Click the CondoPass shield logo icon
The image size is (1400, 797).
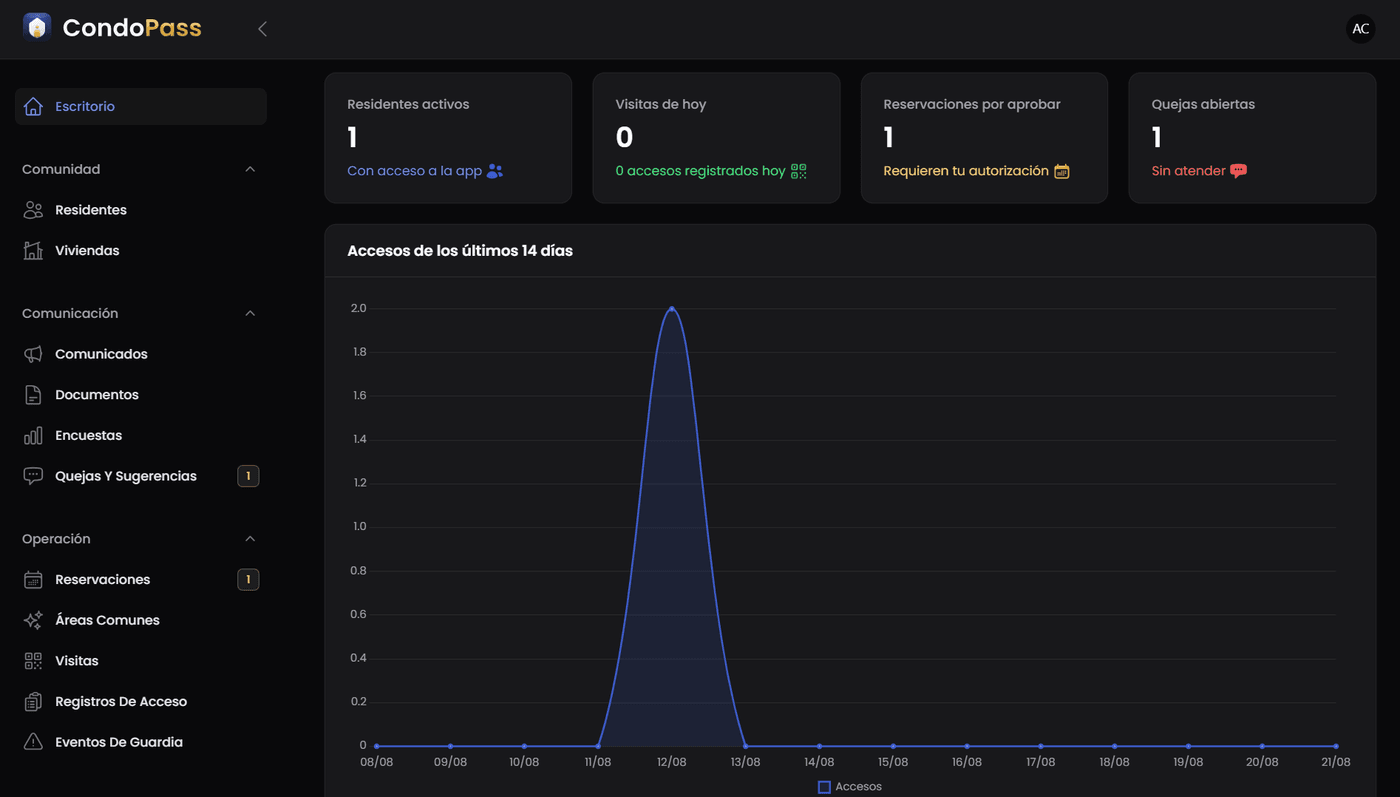pyautogui.click(x=37, y=27)
